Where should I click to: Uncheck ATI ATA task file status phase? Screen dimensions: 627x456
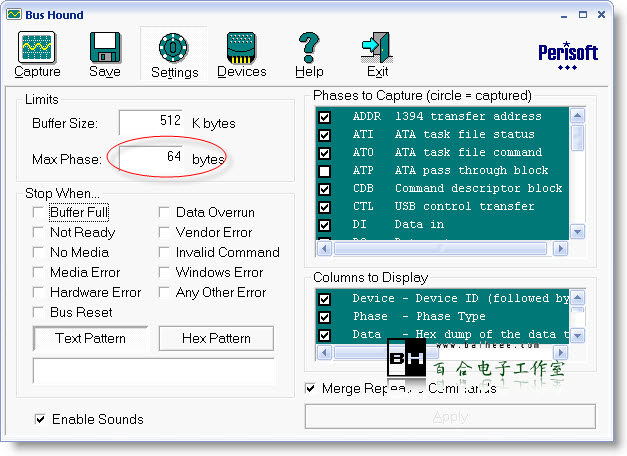(x=325, y=135)
